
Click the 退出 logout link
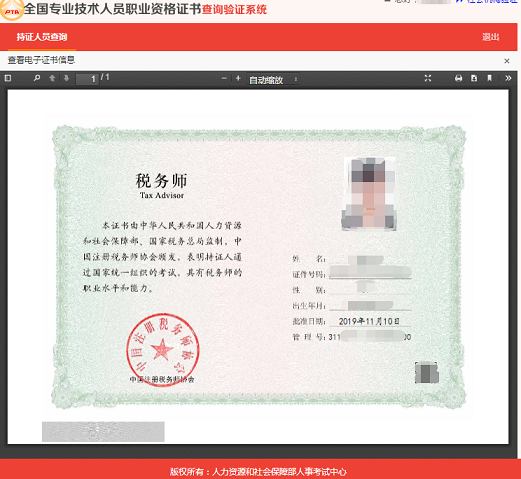(x=490, y=37)
